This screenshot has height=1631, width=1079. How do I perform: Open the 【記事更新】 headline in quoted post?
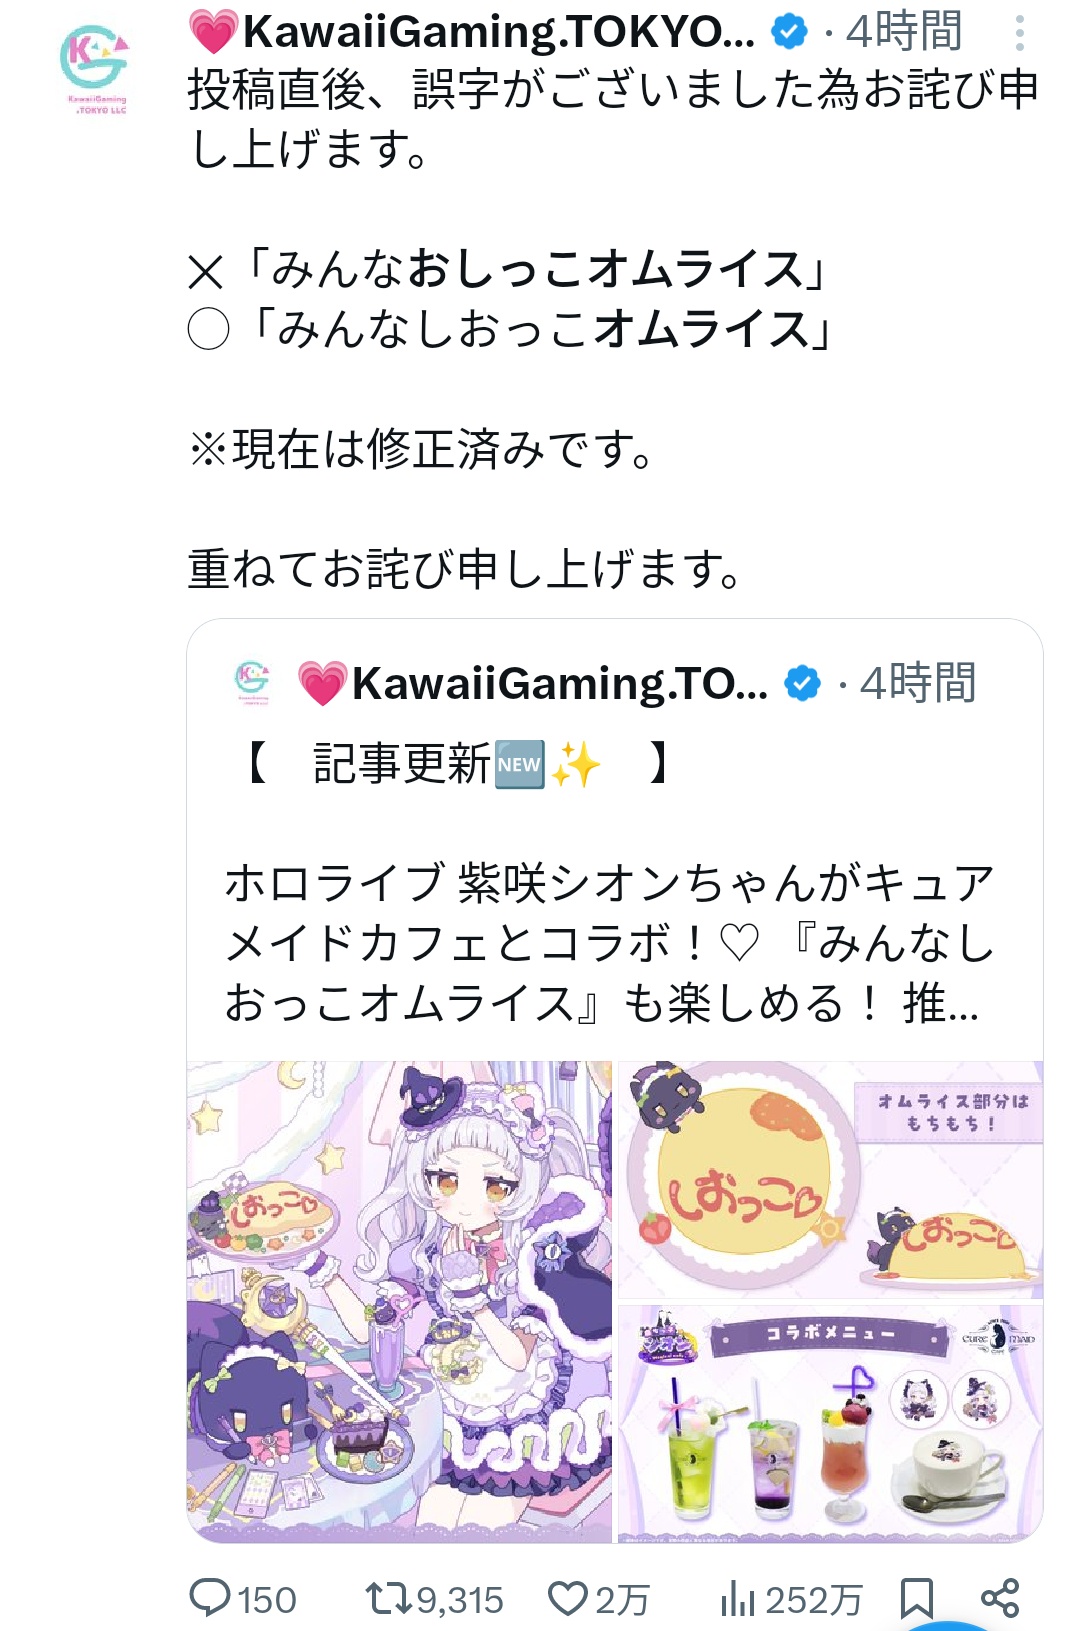coord(456,764)
